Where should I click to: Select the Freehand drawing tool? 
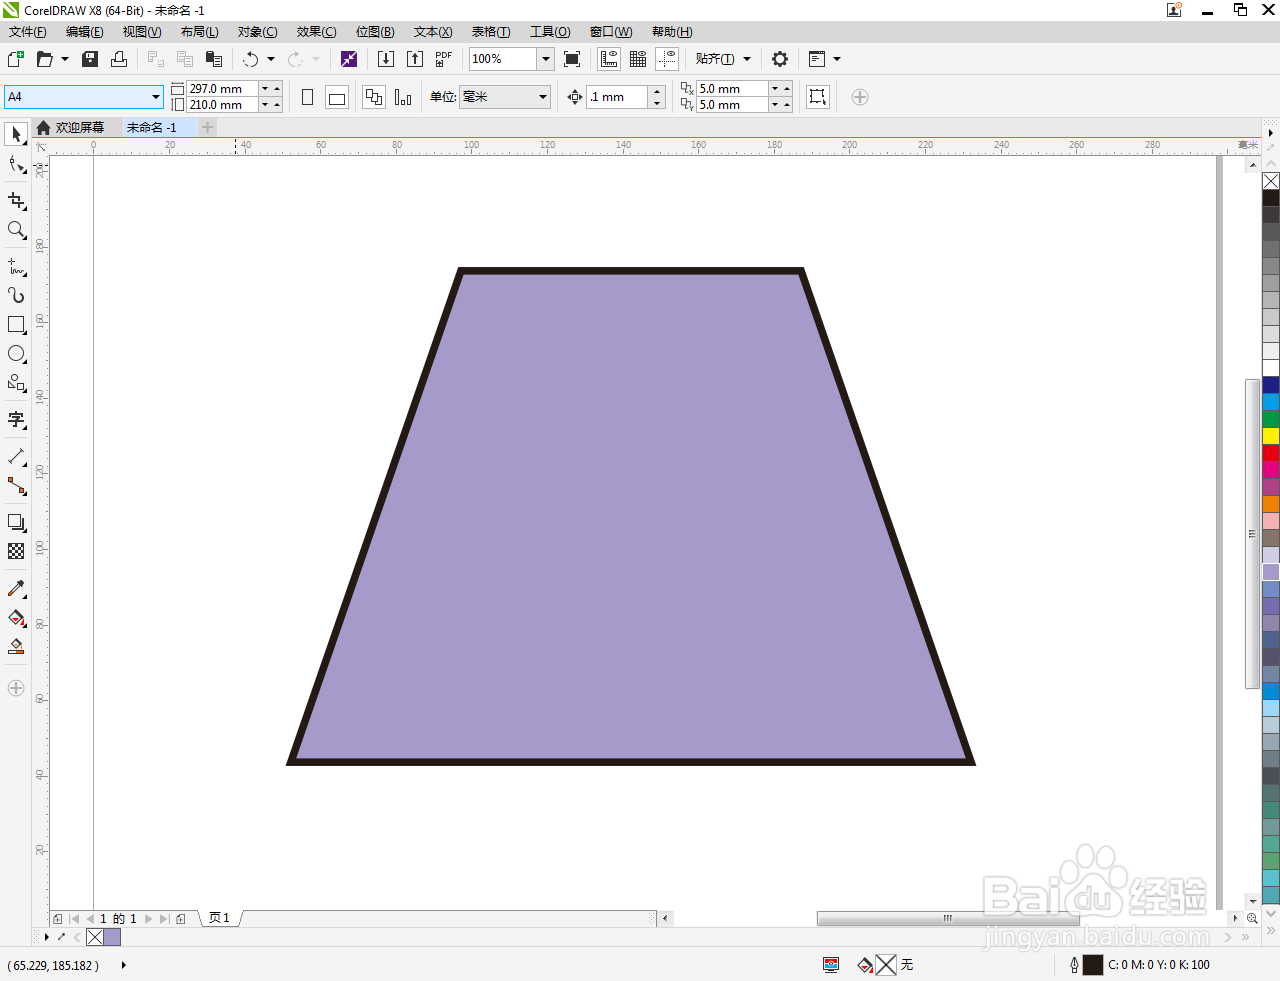pos(16,267)
